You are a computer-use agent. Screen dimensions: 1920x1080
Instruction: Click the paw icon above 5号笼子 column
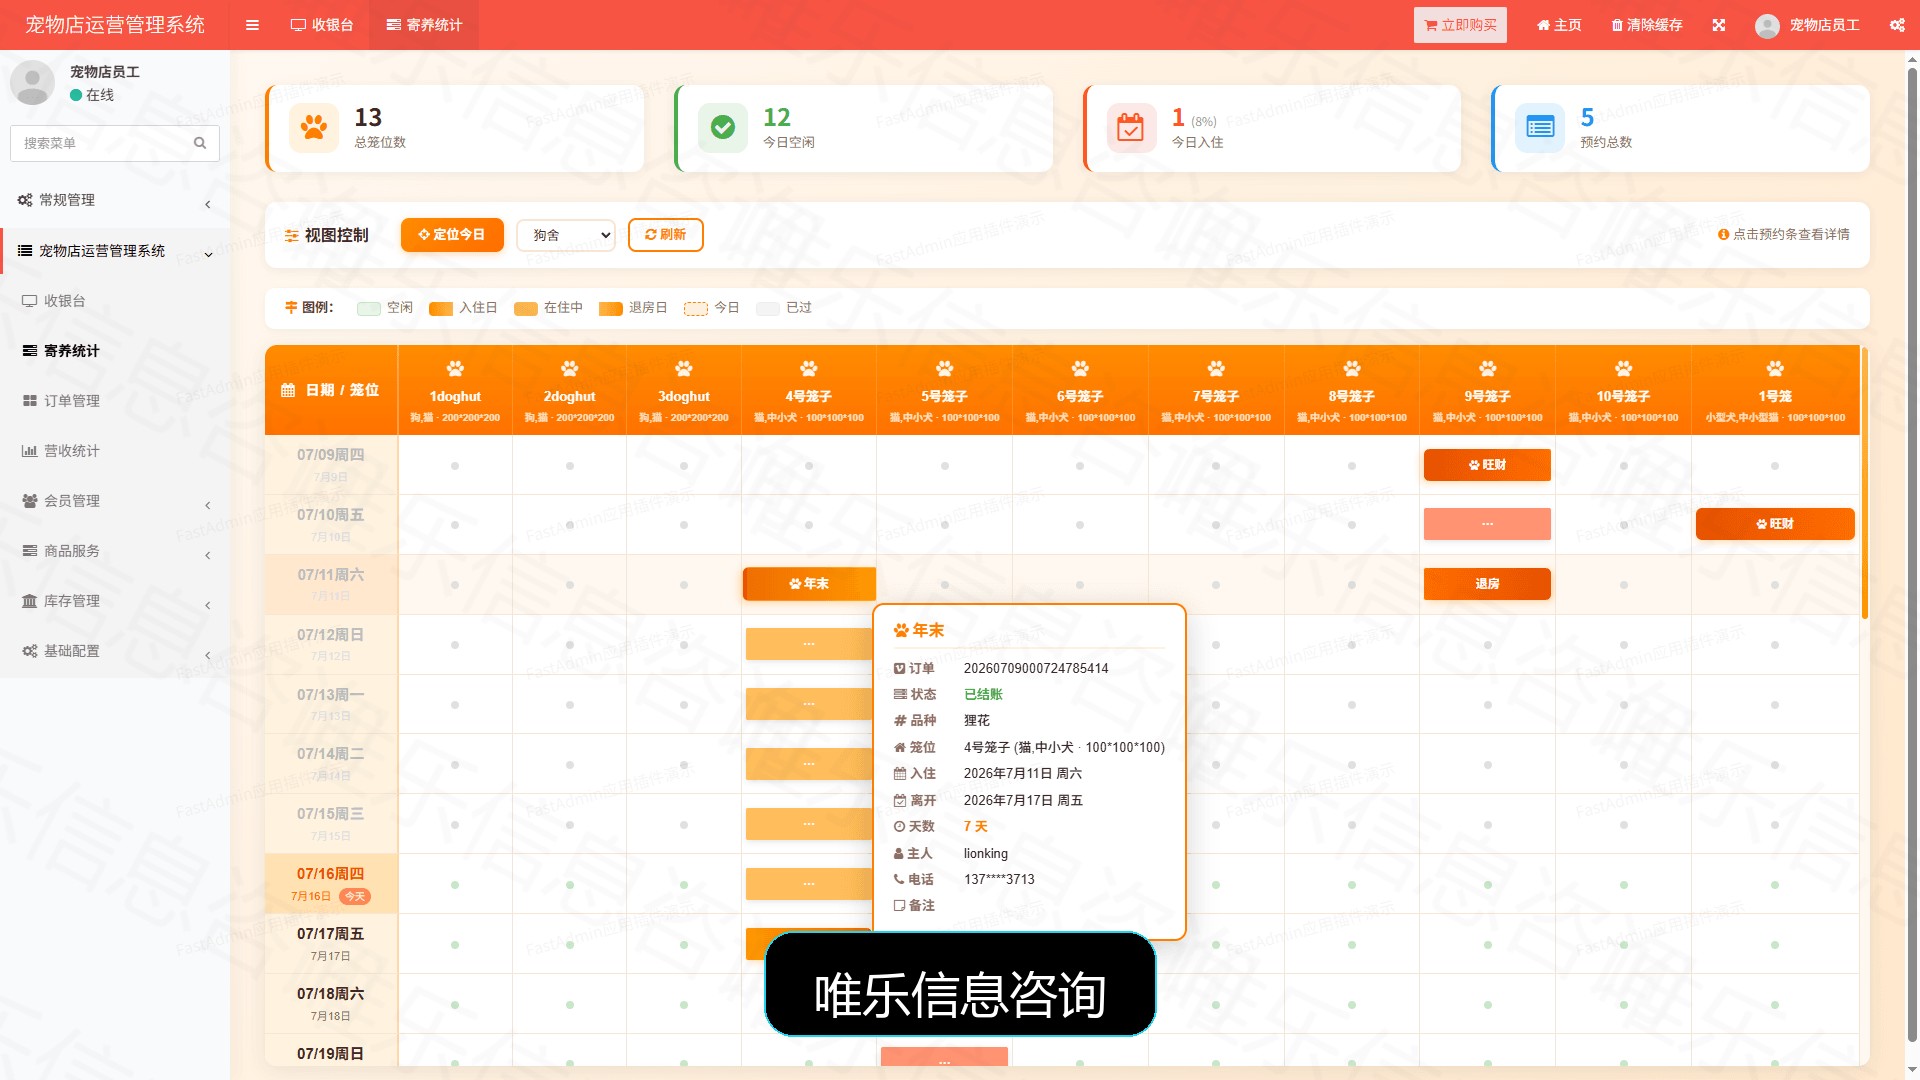pyautogui.click(x=944, y=369)
